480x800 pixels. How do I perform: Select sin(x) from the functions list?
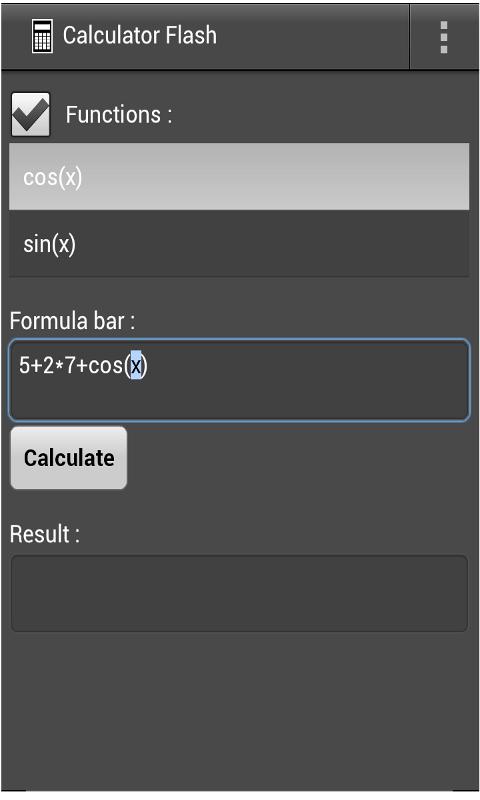(x=239, y=244)
